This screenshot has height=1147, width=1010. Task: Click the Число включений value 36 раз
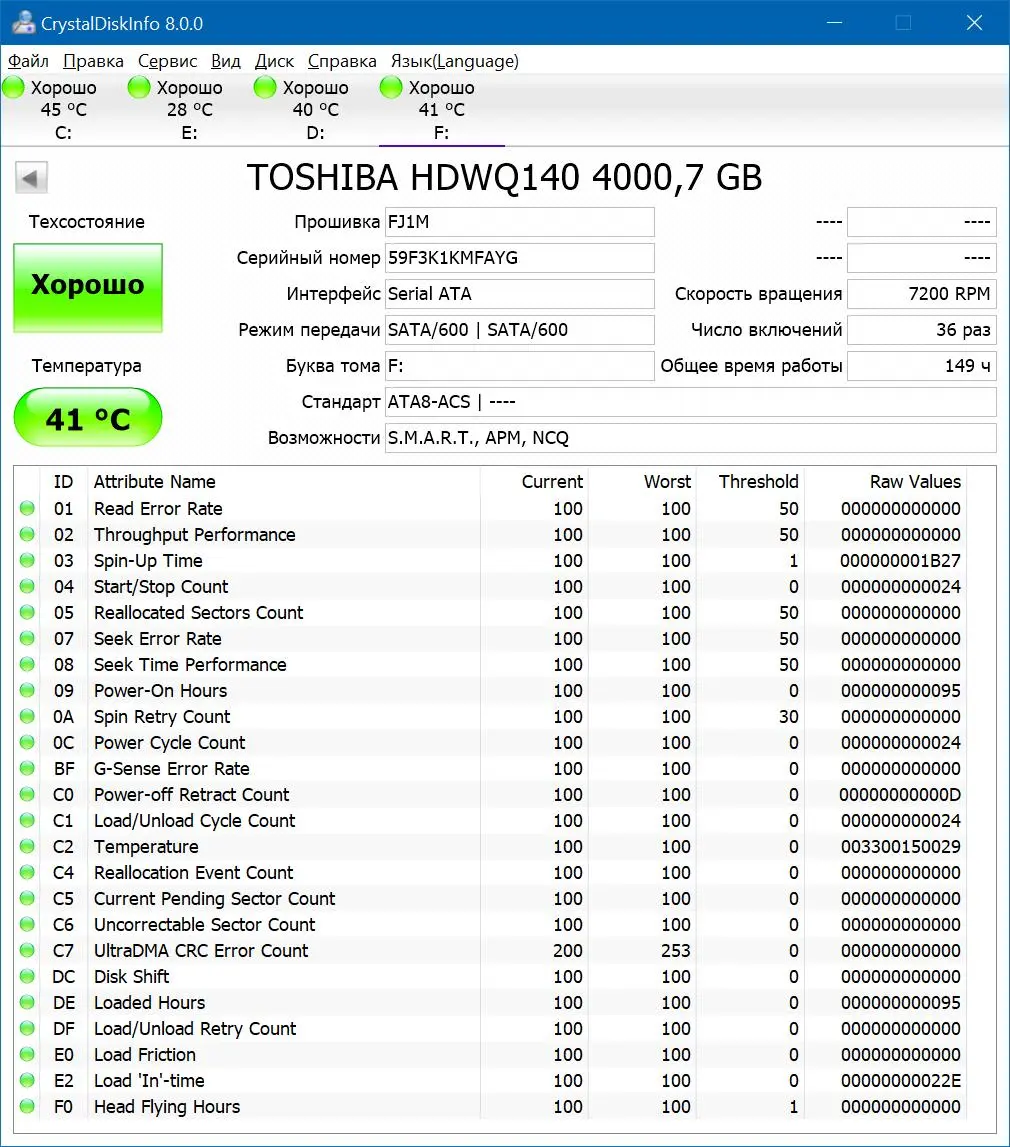[x=922, y=330]
